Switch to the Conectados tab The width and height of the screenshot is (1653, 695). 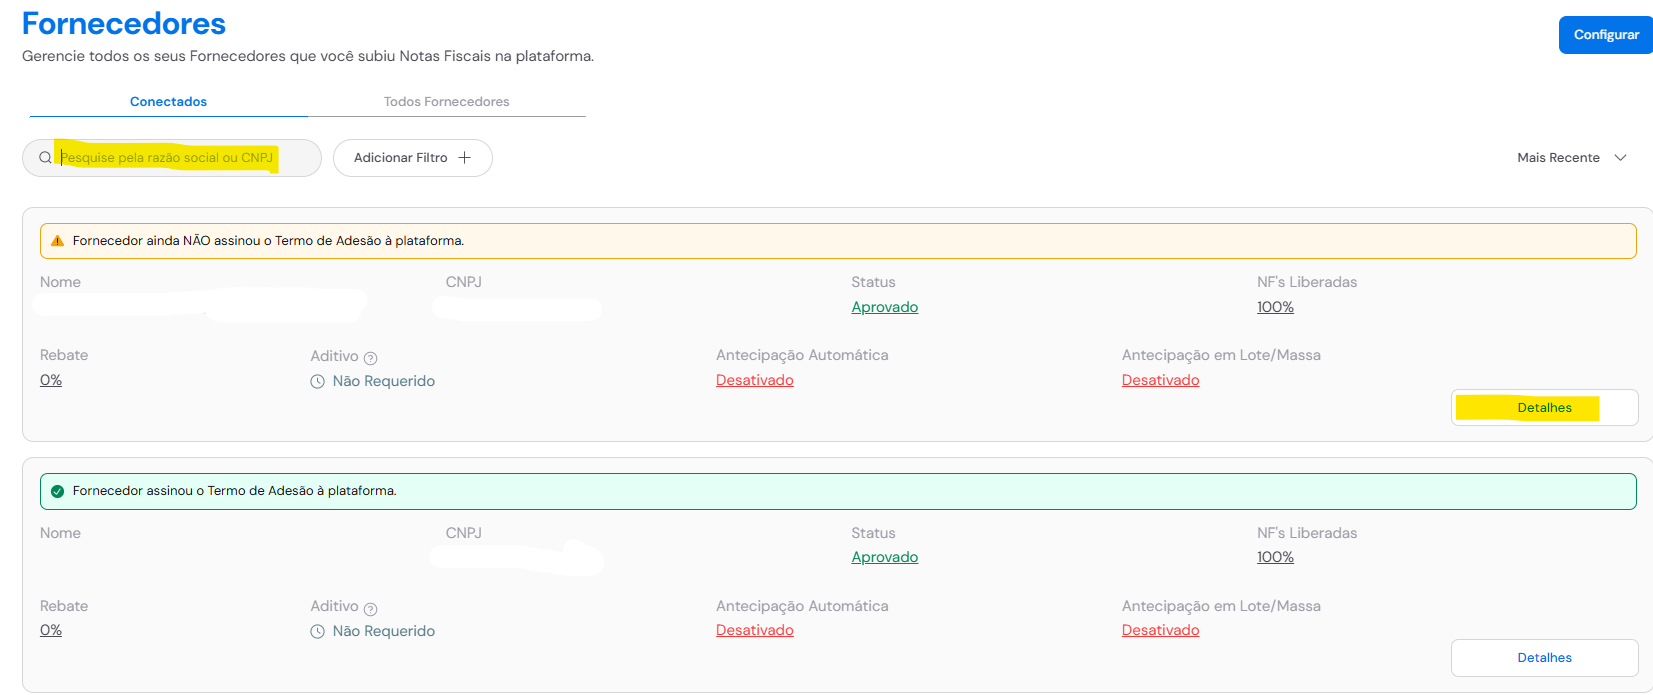tap(168, 102)
